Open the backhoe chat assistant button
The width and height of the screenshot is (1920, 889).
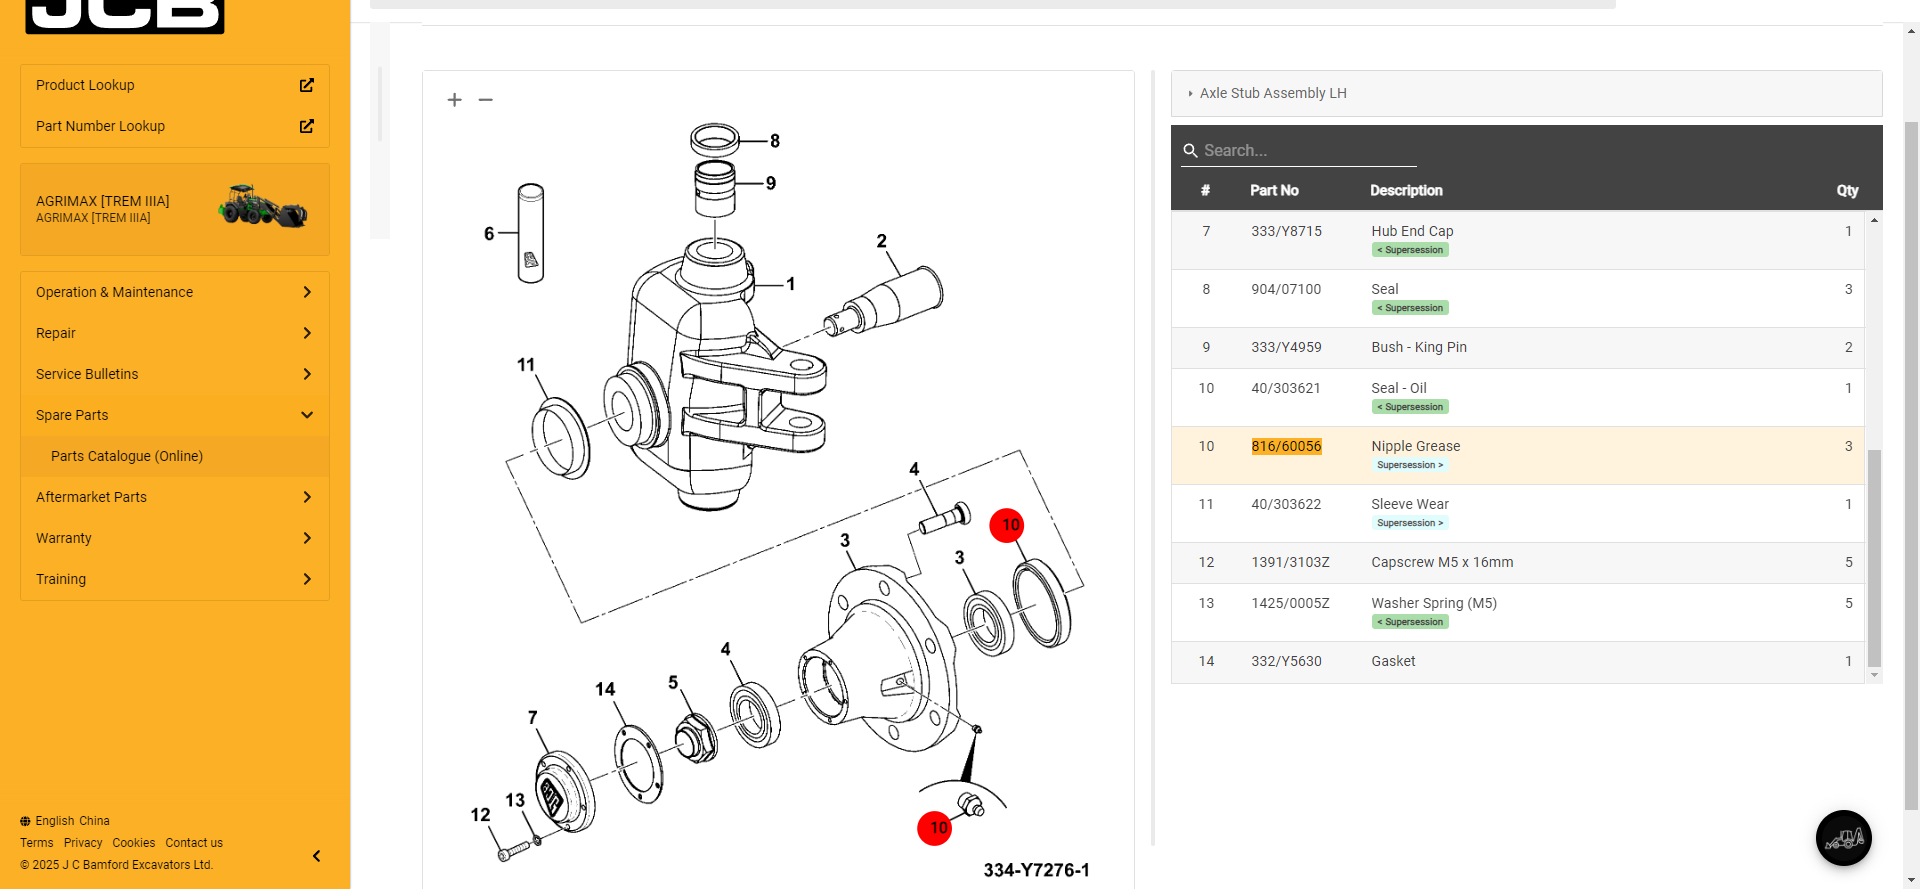pyautogui.click(x=1843, y=838)
